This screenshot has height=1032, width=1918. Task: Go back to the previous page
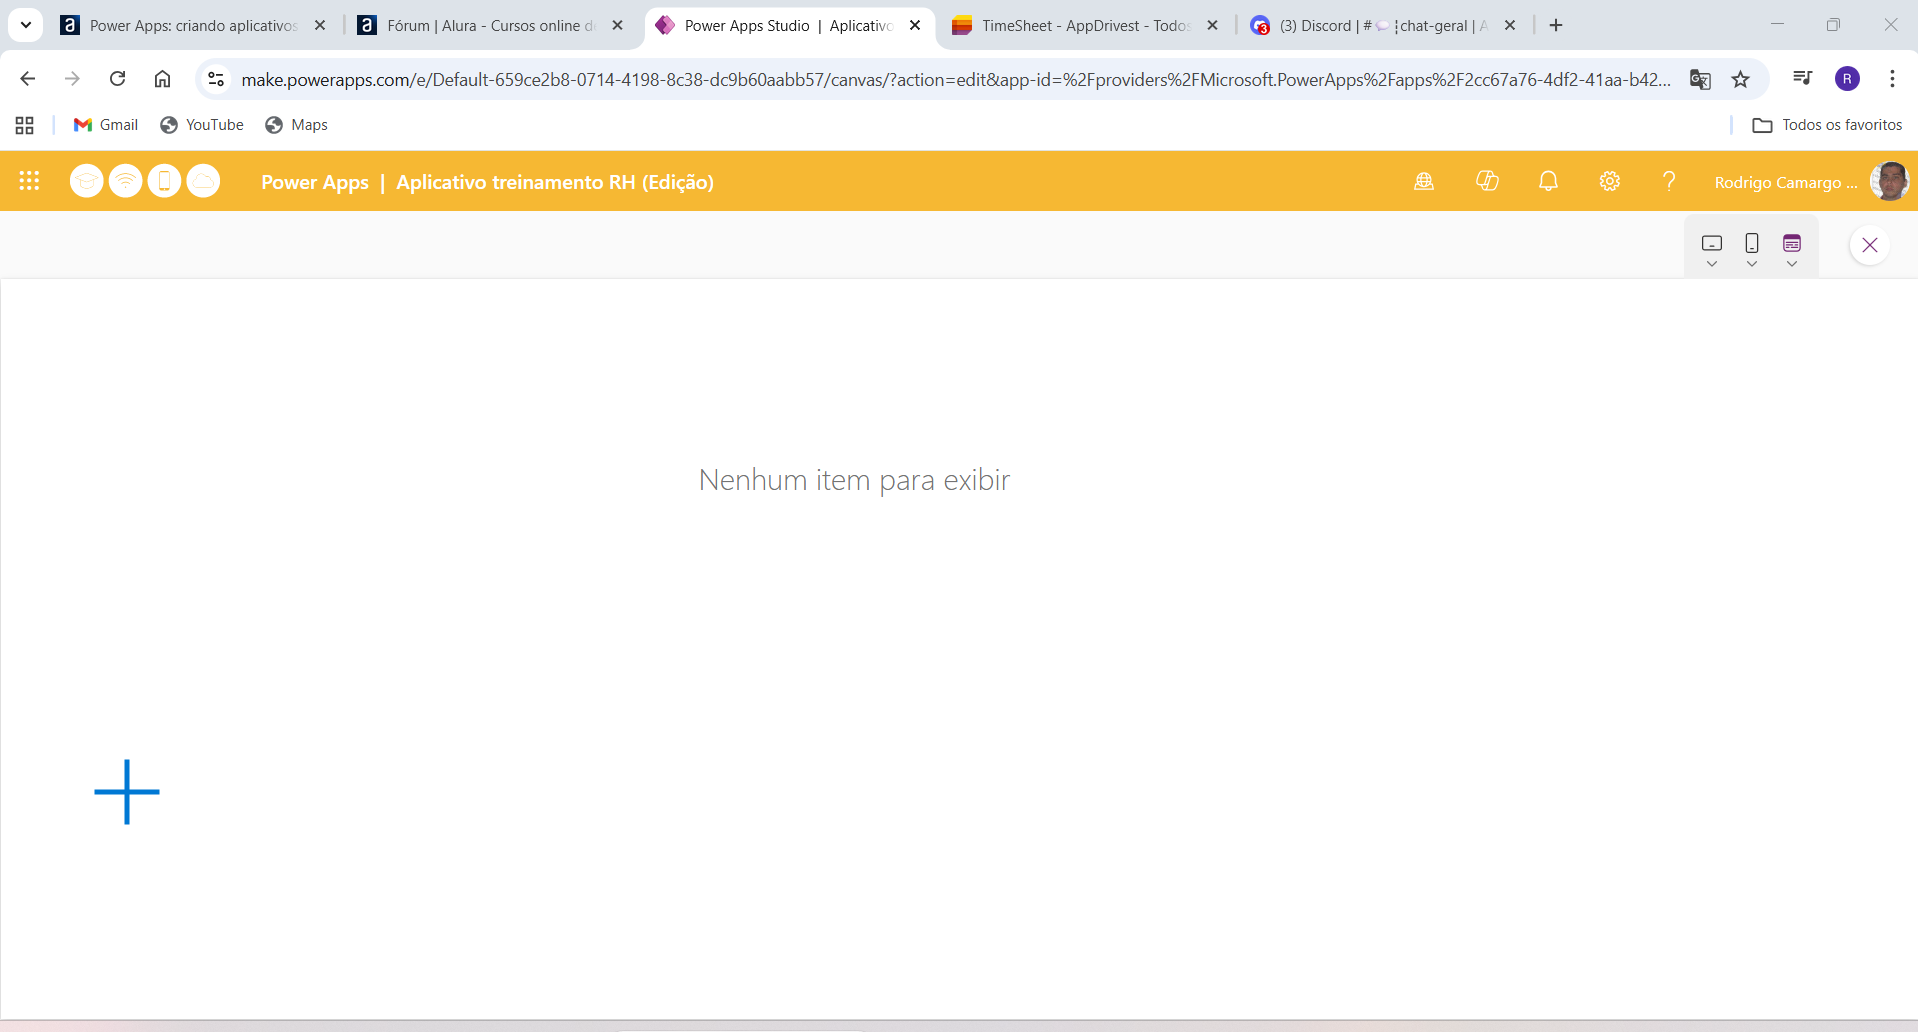tap(28, 79)
